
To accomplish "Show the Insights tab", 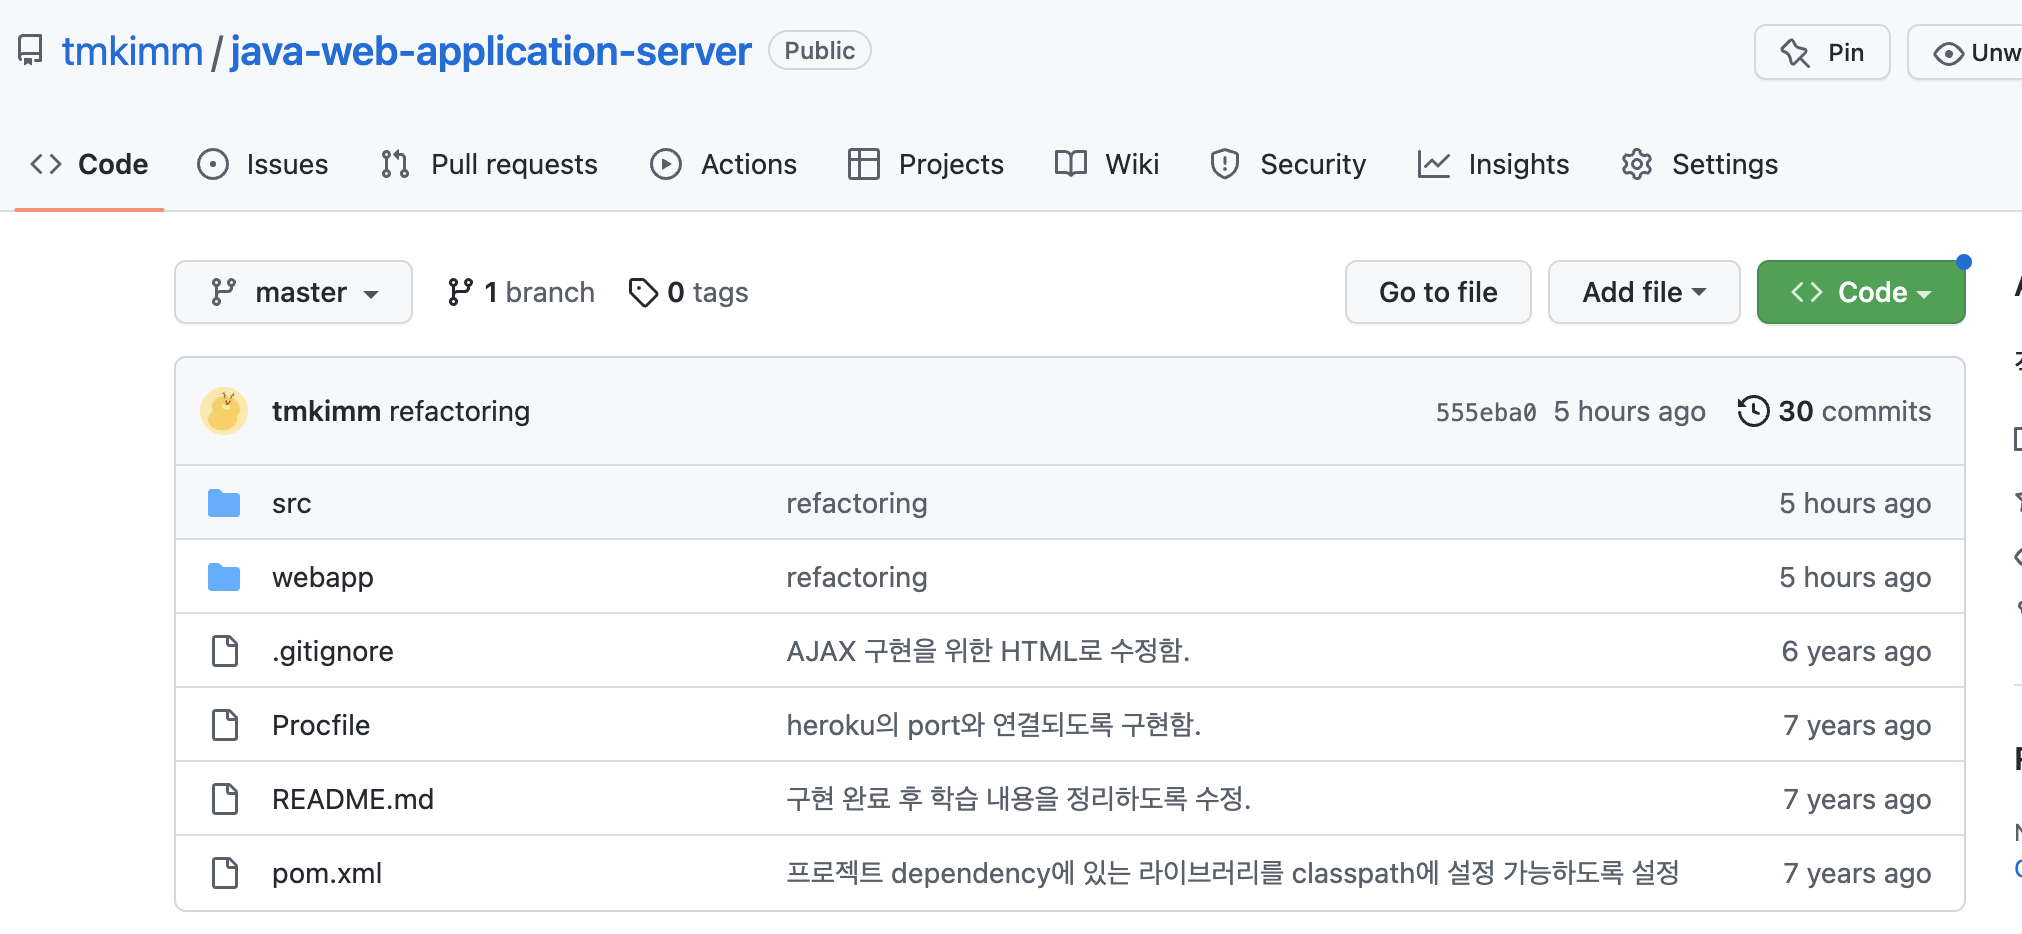I will 1493,164.
